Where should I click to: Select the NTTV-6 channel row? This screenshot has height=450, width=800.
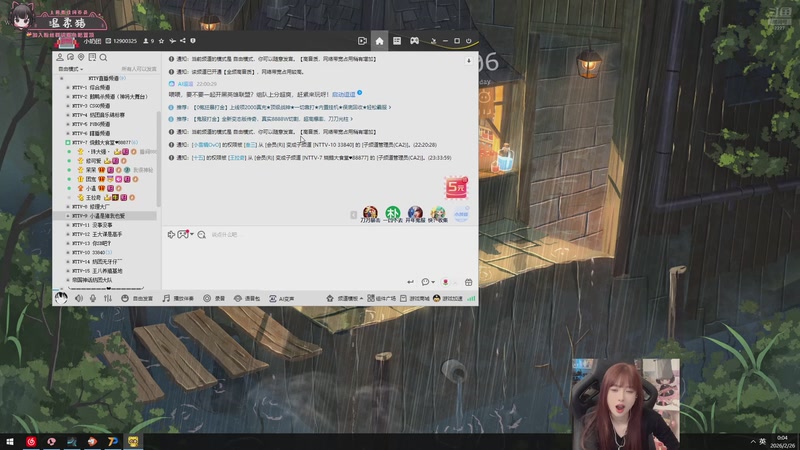click(105, 133)
